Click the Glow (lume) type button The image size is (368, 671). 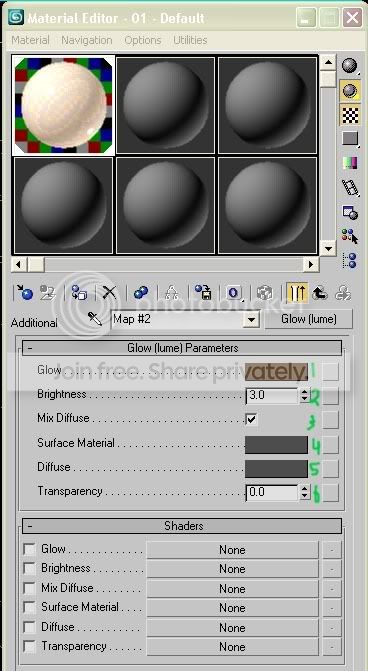click(309, 319)
